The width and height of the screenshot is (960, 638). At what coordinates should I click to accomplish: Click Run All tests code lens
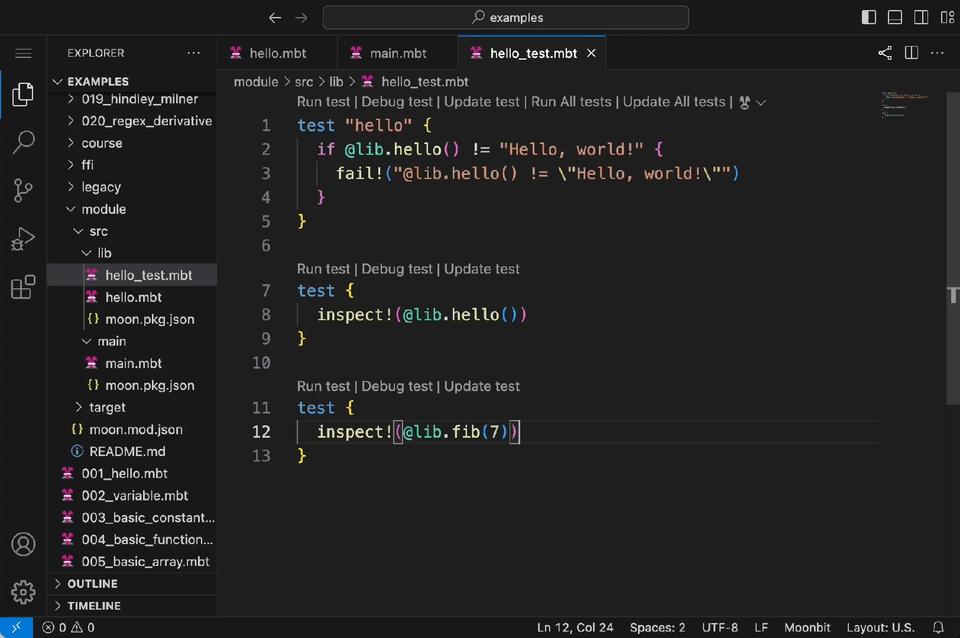[571, 102]
